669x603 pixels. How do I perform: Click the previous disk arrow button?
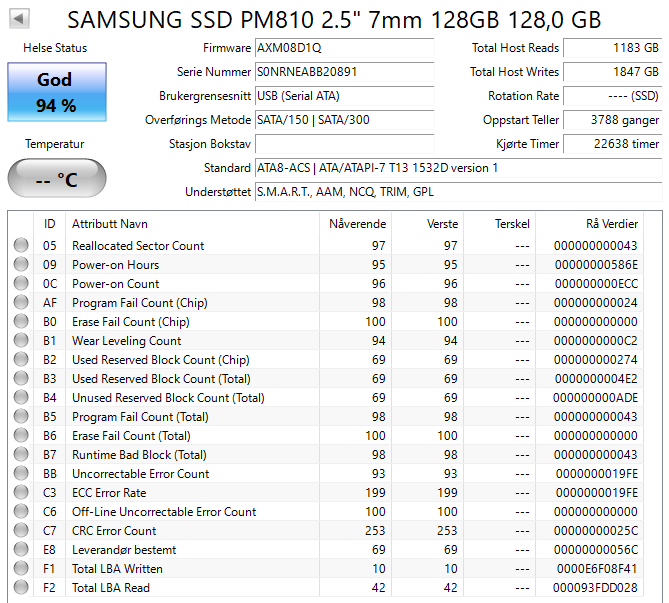pyautogui.click(x=19, y=18)
